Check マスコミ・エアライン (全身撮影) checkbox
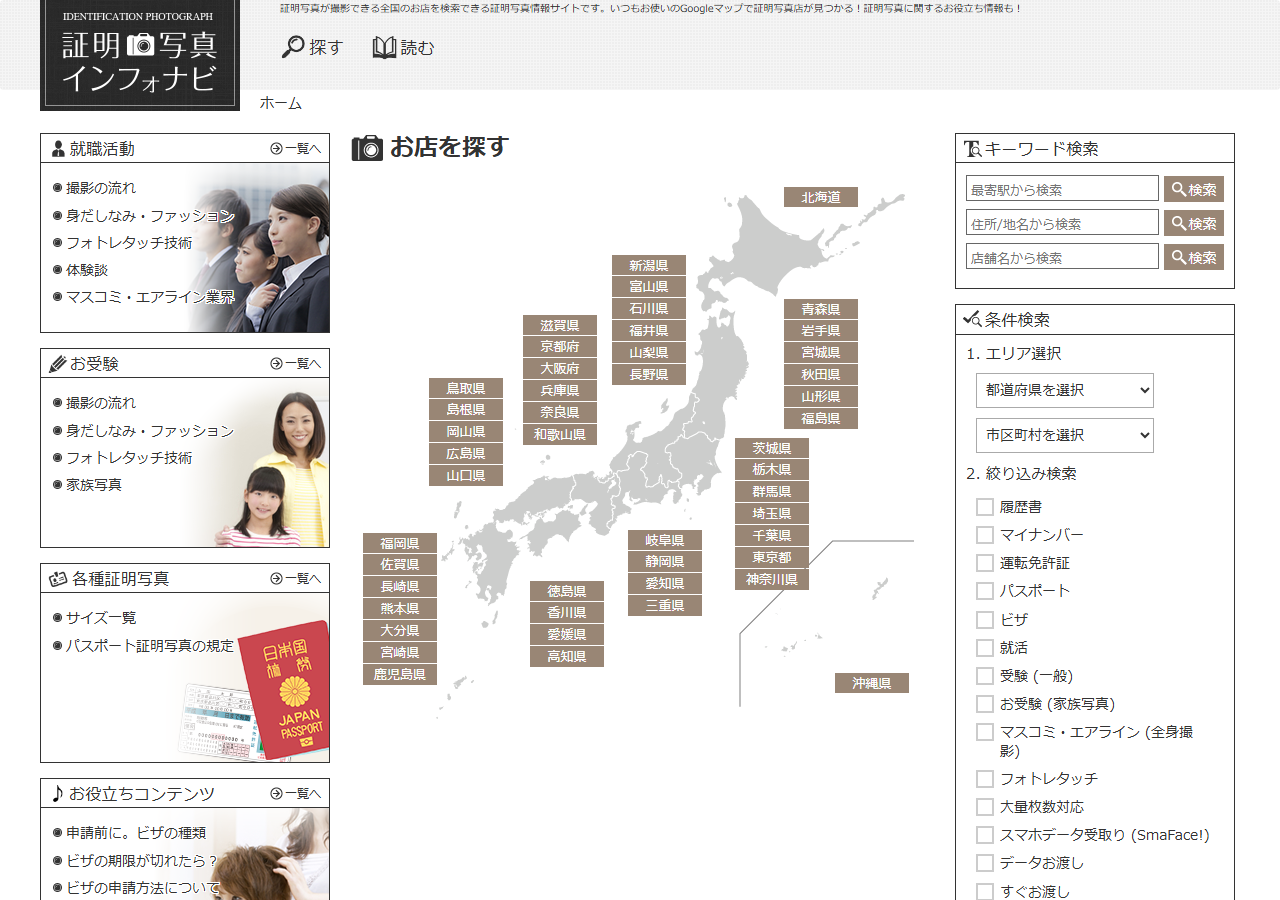Viewport: 1280px width, 900px height. (x=985, y=732)
